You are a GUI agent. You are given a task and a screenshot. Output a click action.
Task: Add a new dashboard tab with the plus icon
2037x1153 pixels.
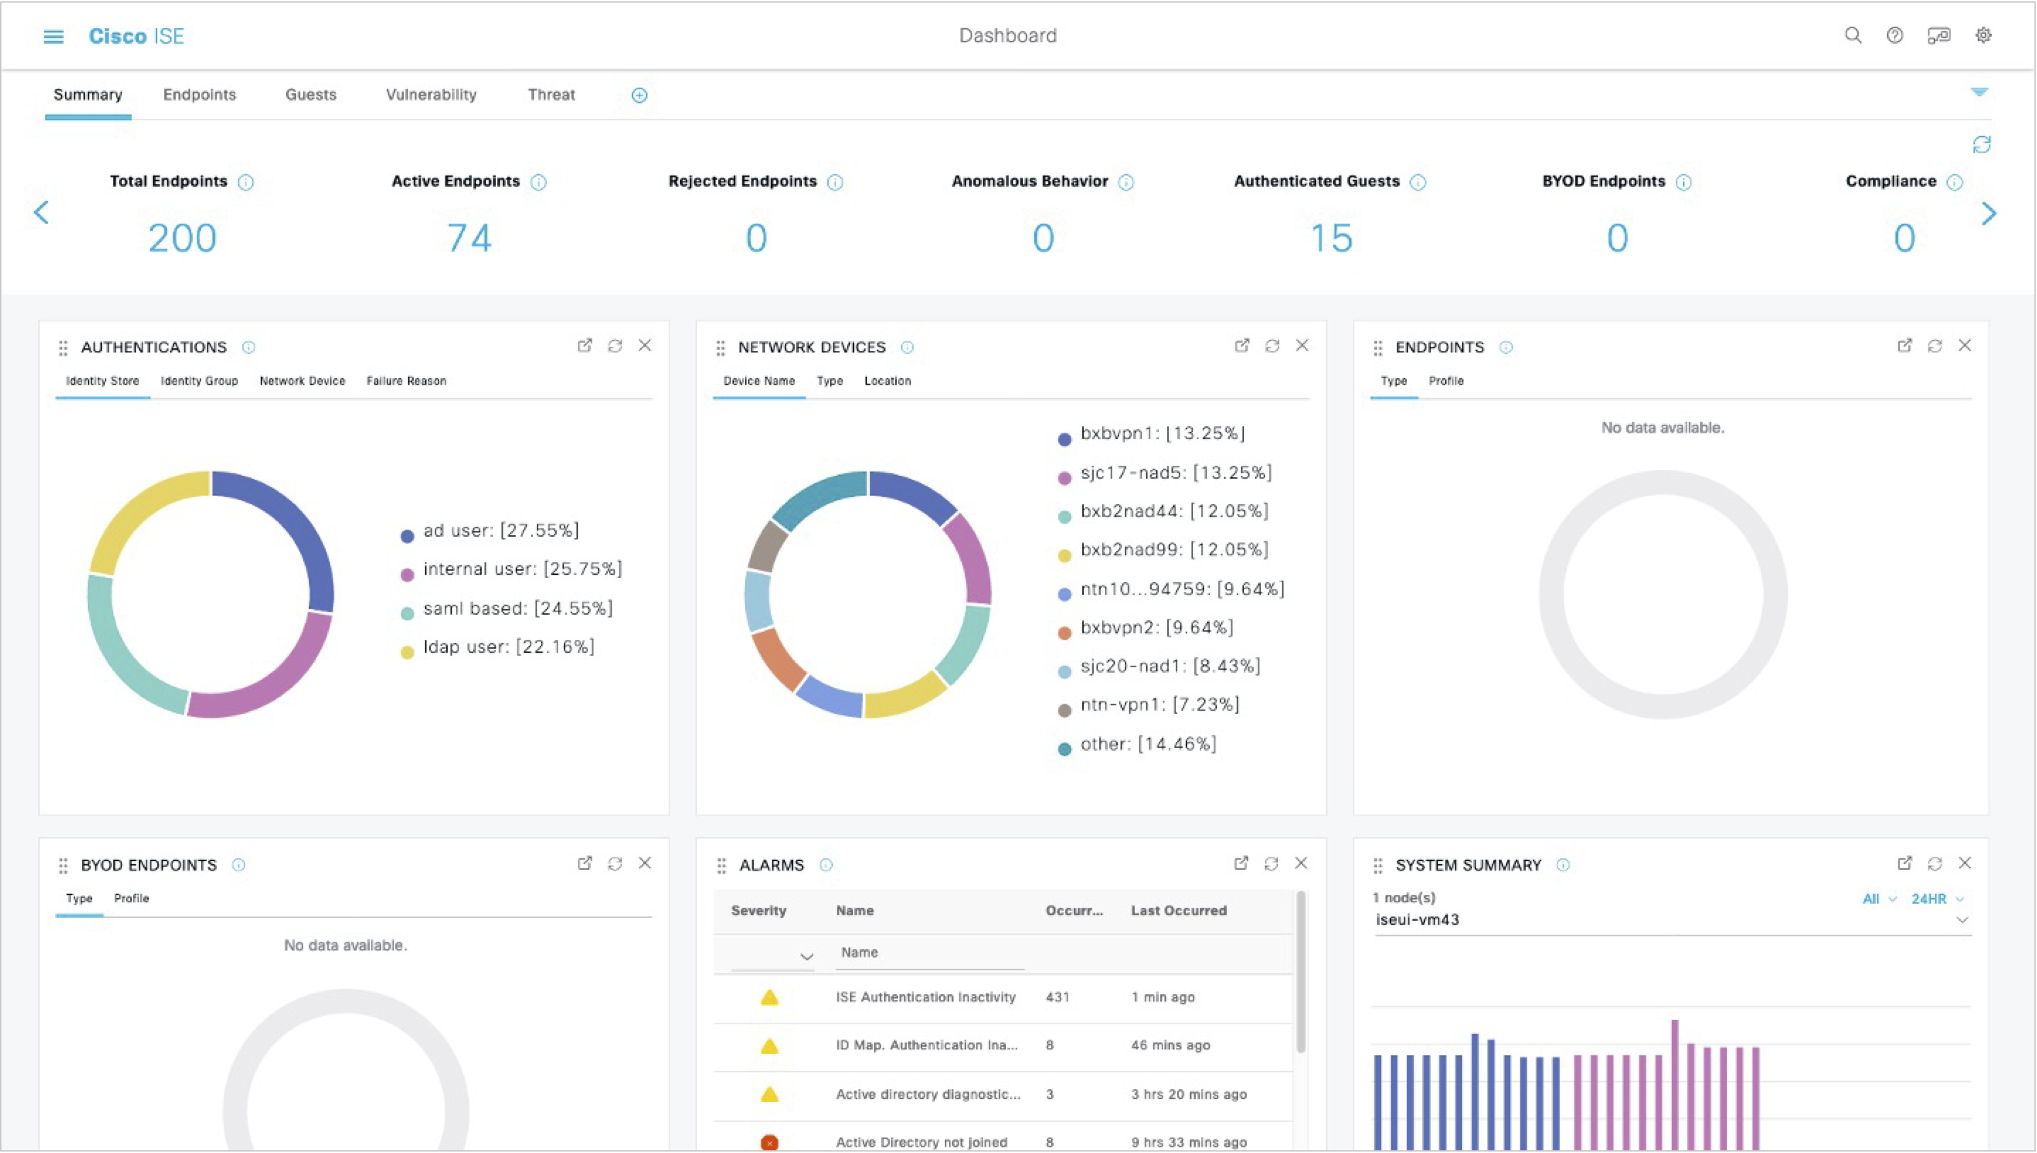coord(638,95)
